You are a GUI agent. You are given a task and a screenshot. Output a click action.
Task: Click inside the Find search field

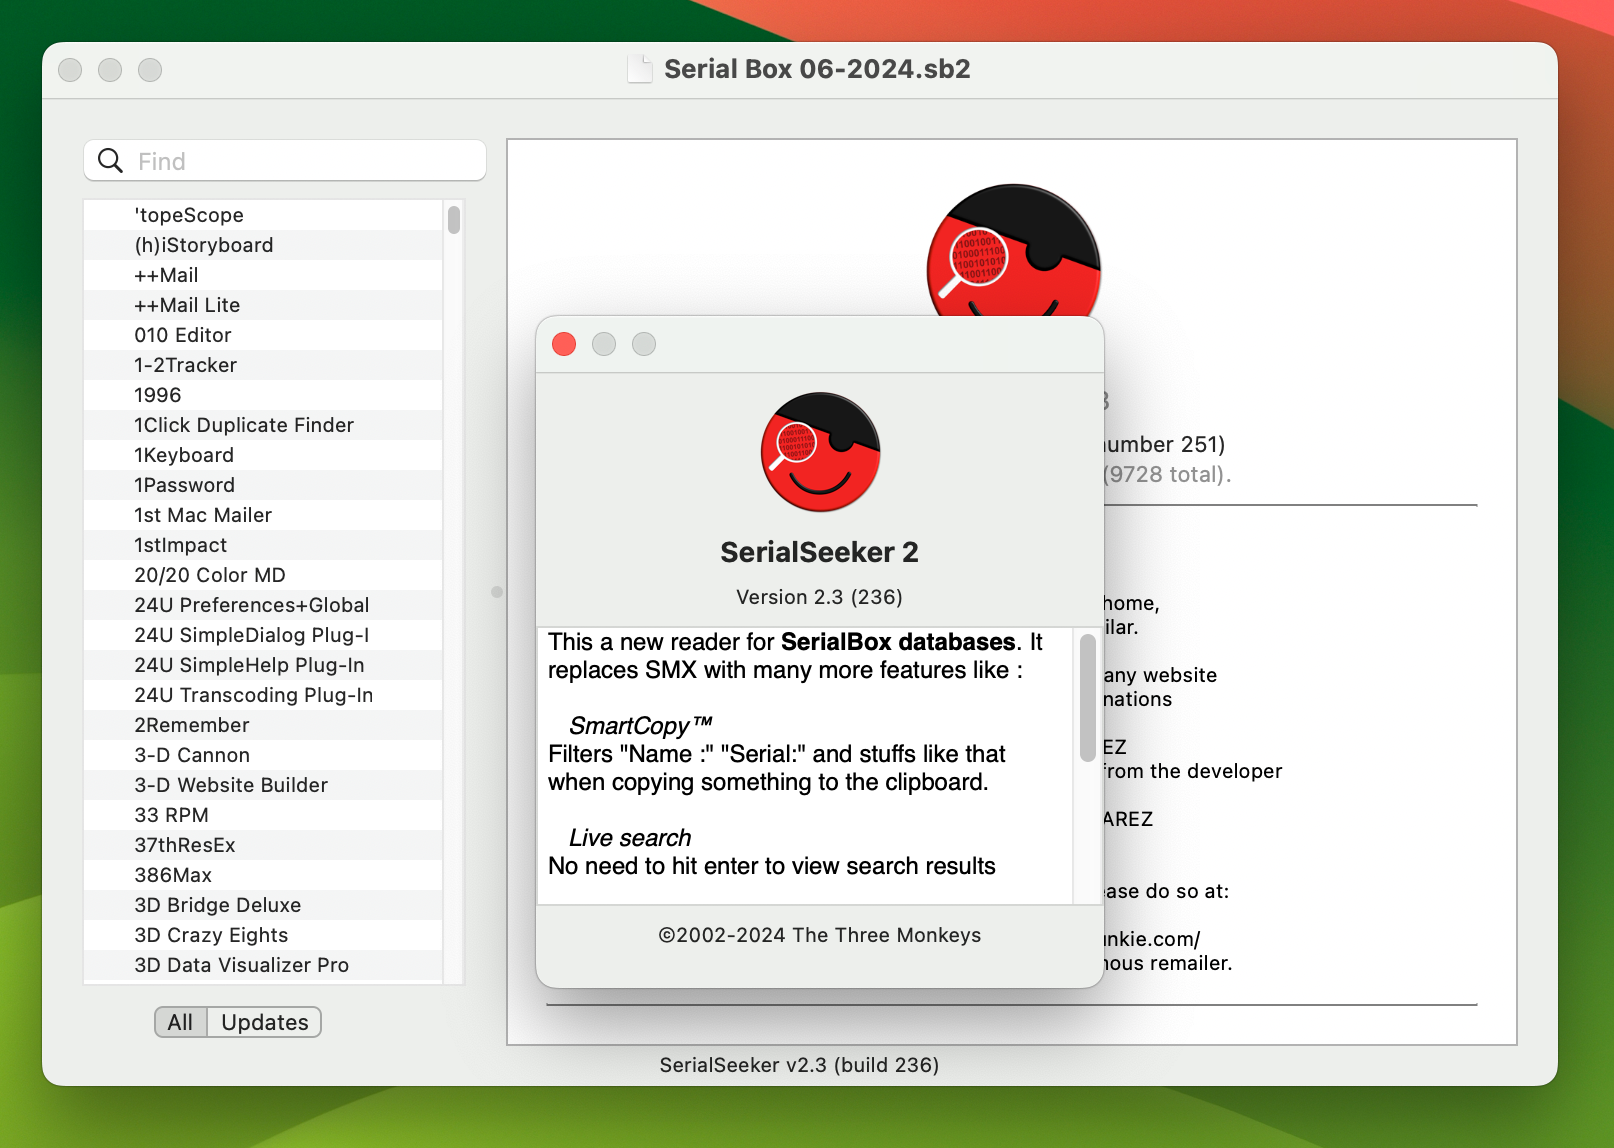(x=285, y=161)
